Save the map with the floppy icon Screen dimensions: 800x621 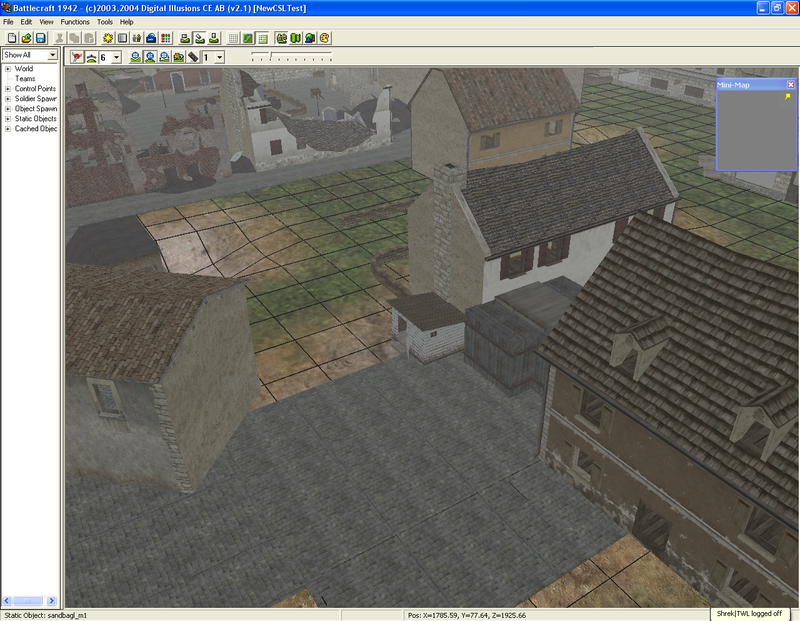tap(41, 38)
